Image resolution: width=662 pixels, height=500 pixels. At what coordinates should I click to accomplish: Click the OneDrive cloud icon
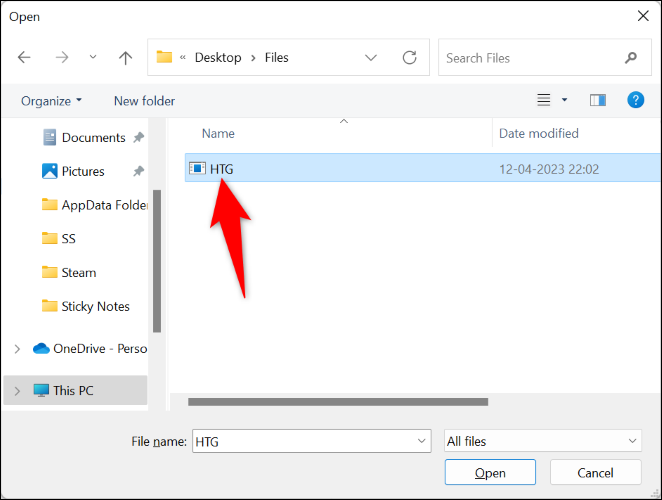point(41,348)
